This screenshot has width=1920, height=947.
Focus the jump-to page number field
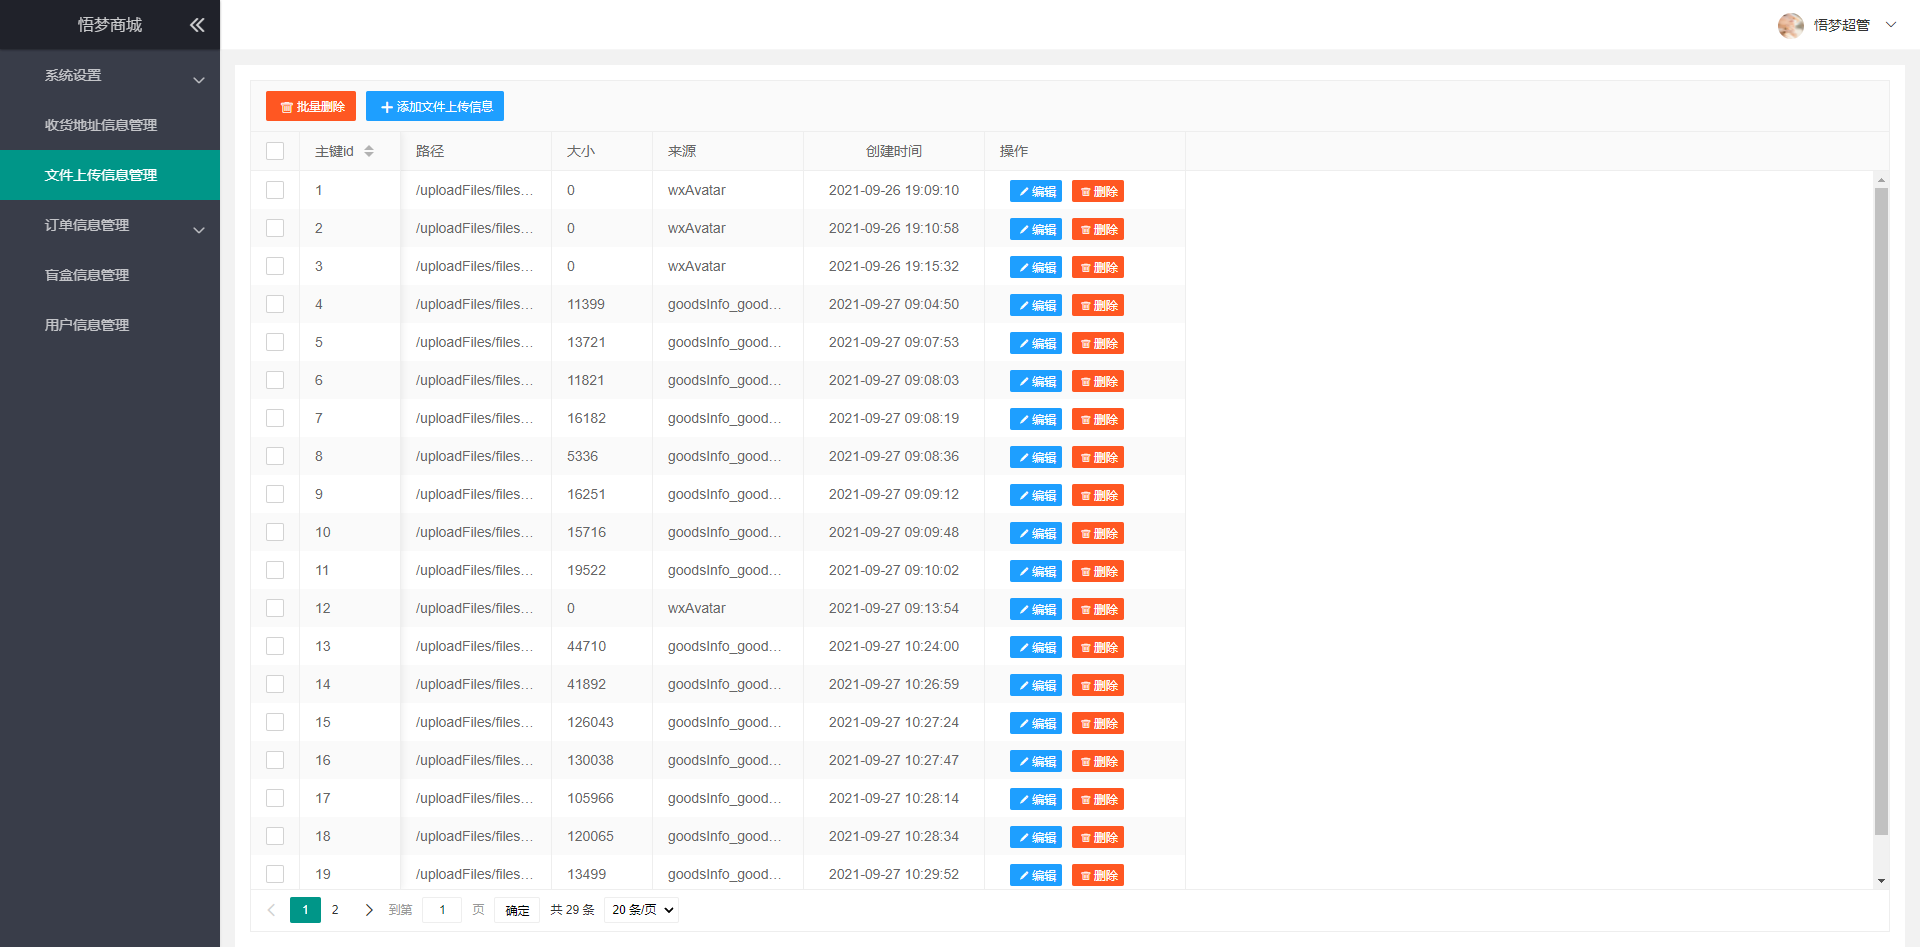pyautogui.click(x=442, y=910)
